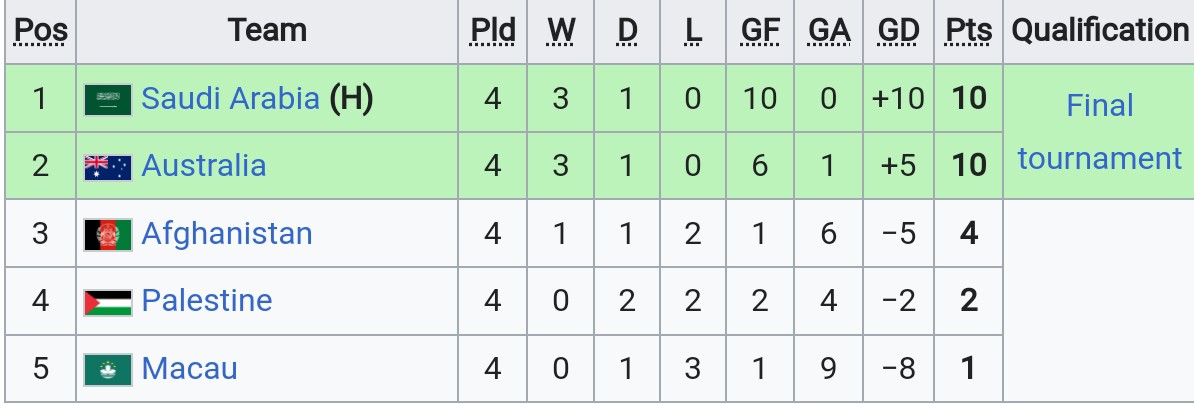This screenshot has width=1194, height=409.
Task: Click the Saudi Arabia flag icon
Action: pyautogui.click(x=108, y=100)
